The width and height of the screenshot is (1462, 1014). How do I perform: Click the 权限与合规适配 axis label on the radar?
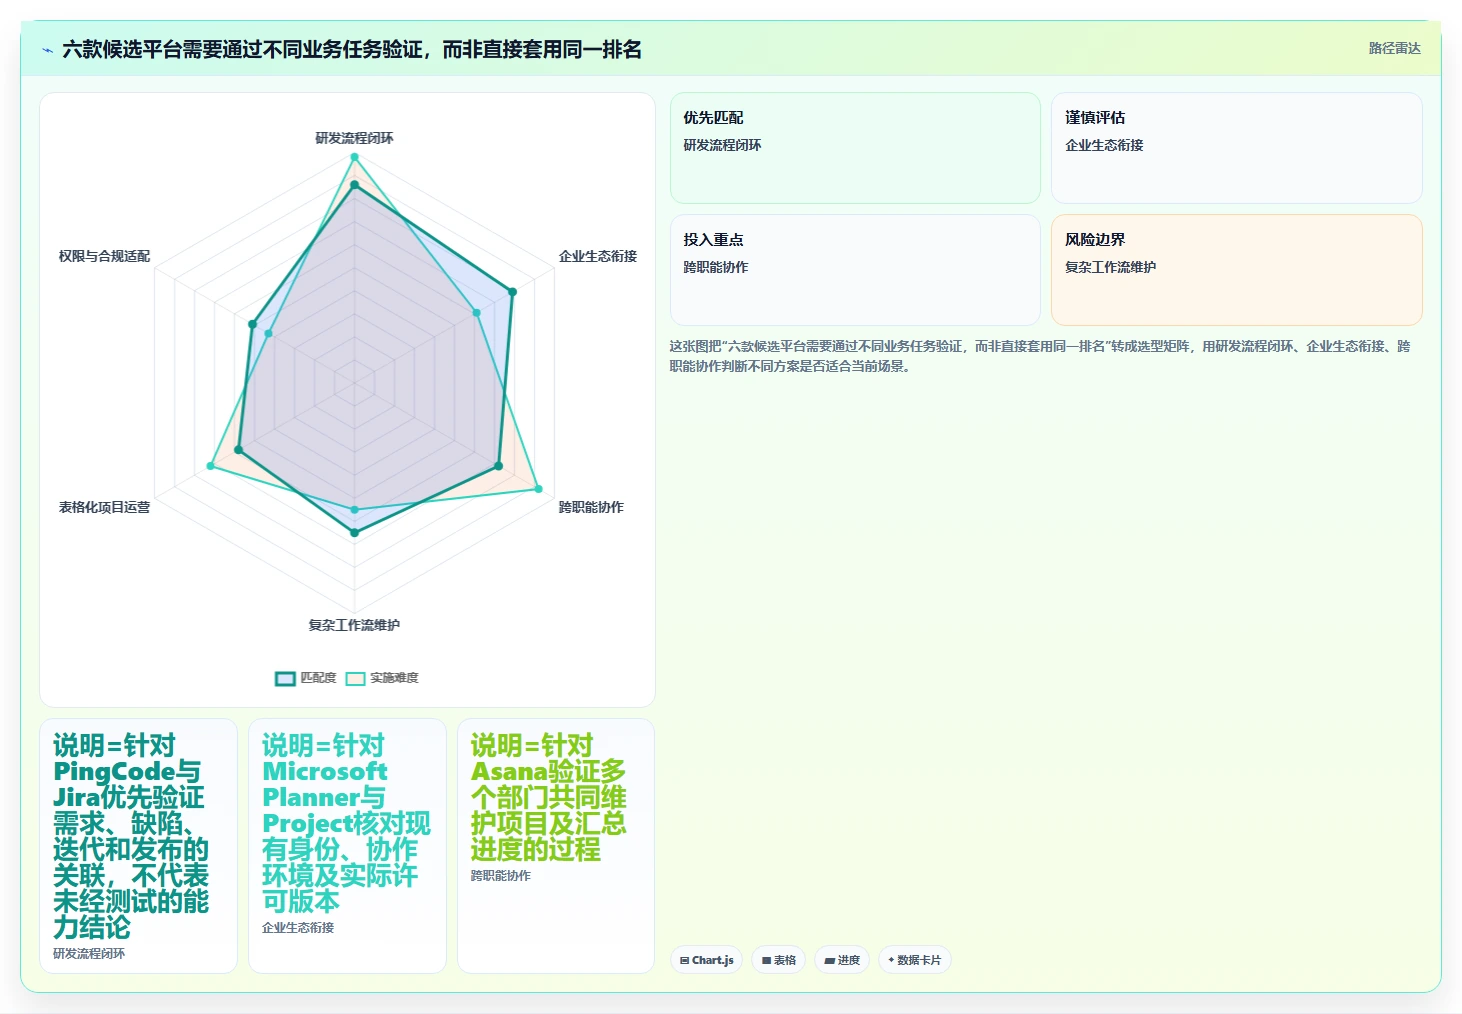(104, 256)
